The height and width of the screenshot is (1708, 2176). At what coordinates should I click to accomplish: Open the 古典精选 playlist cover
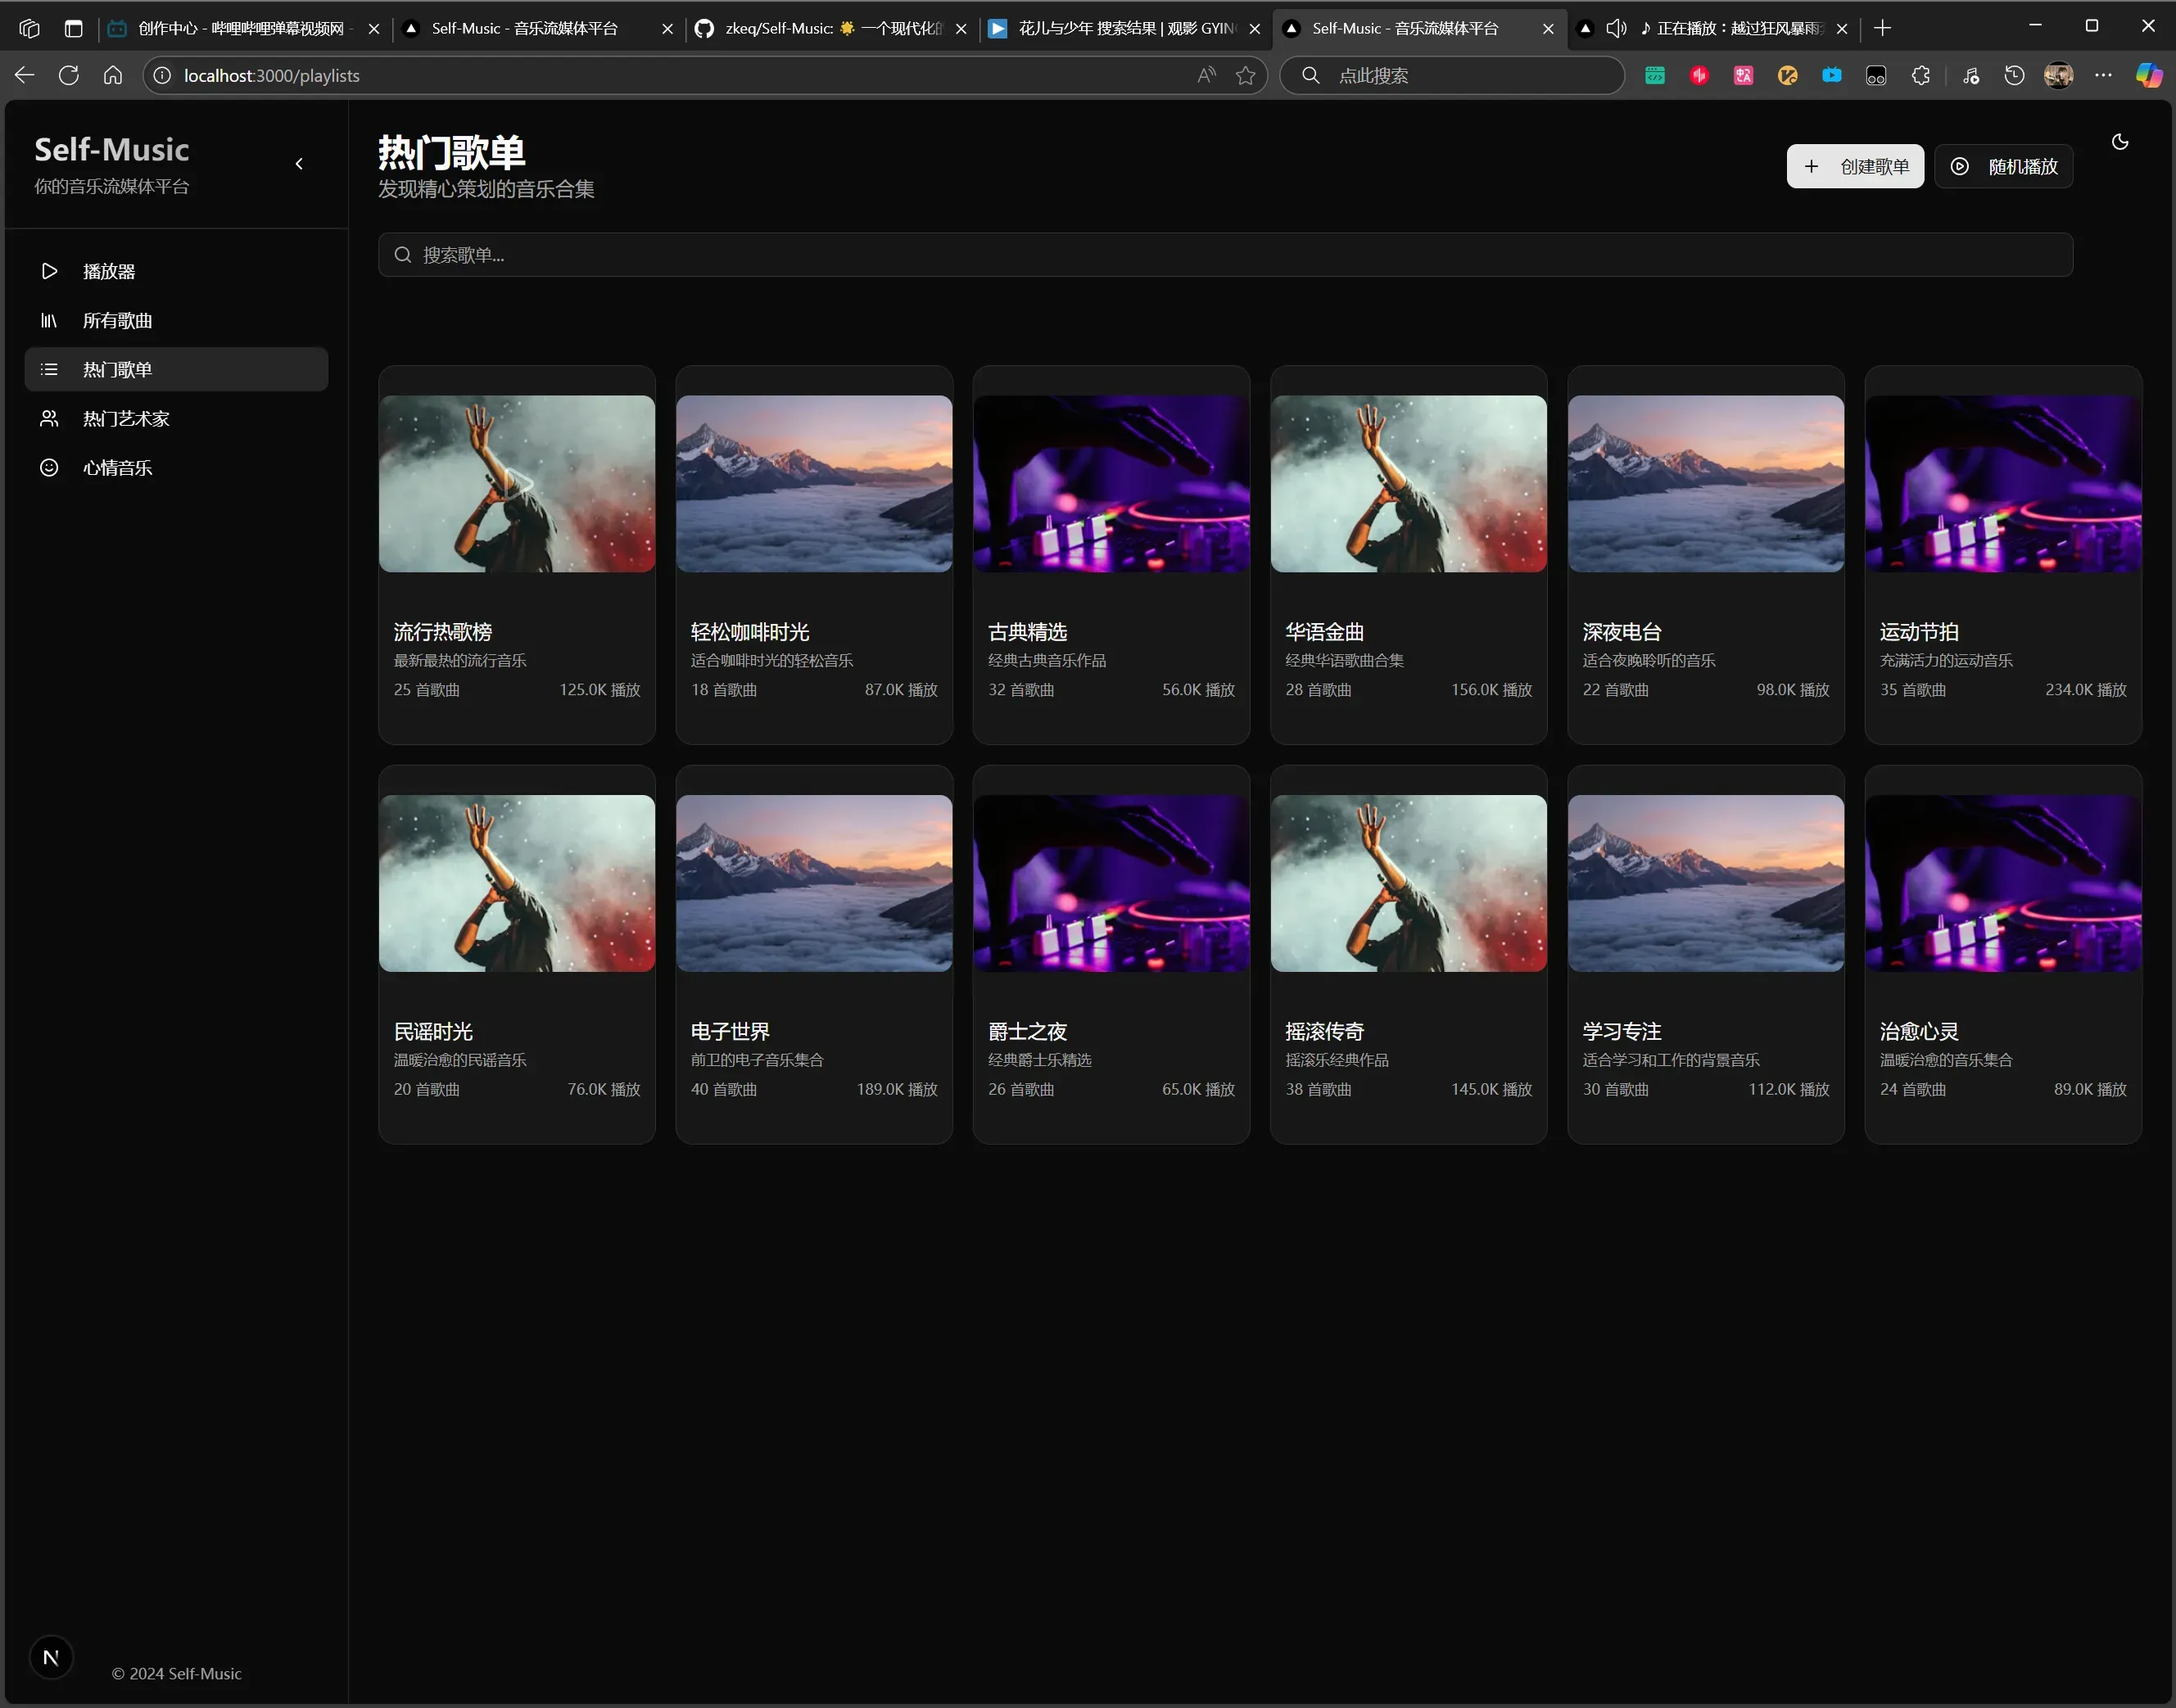pos(1110,483)
